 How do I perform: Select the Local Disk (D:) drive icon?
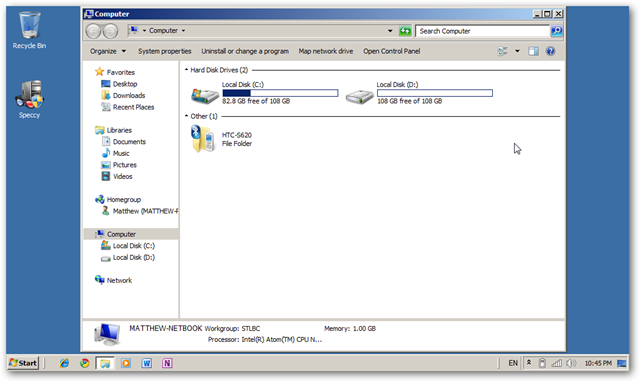click(x=359, y=96)
